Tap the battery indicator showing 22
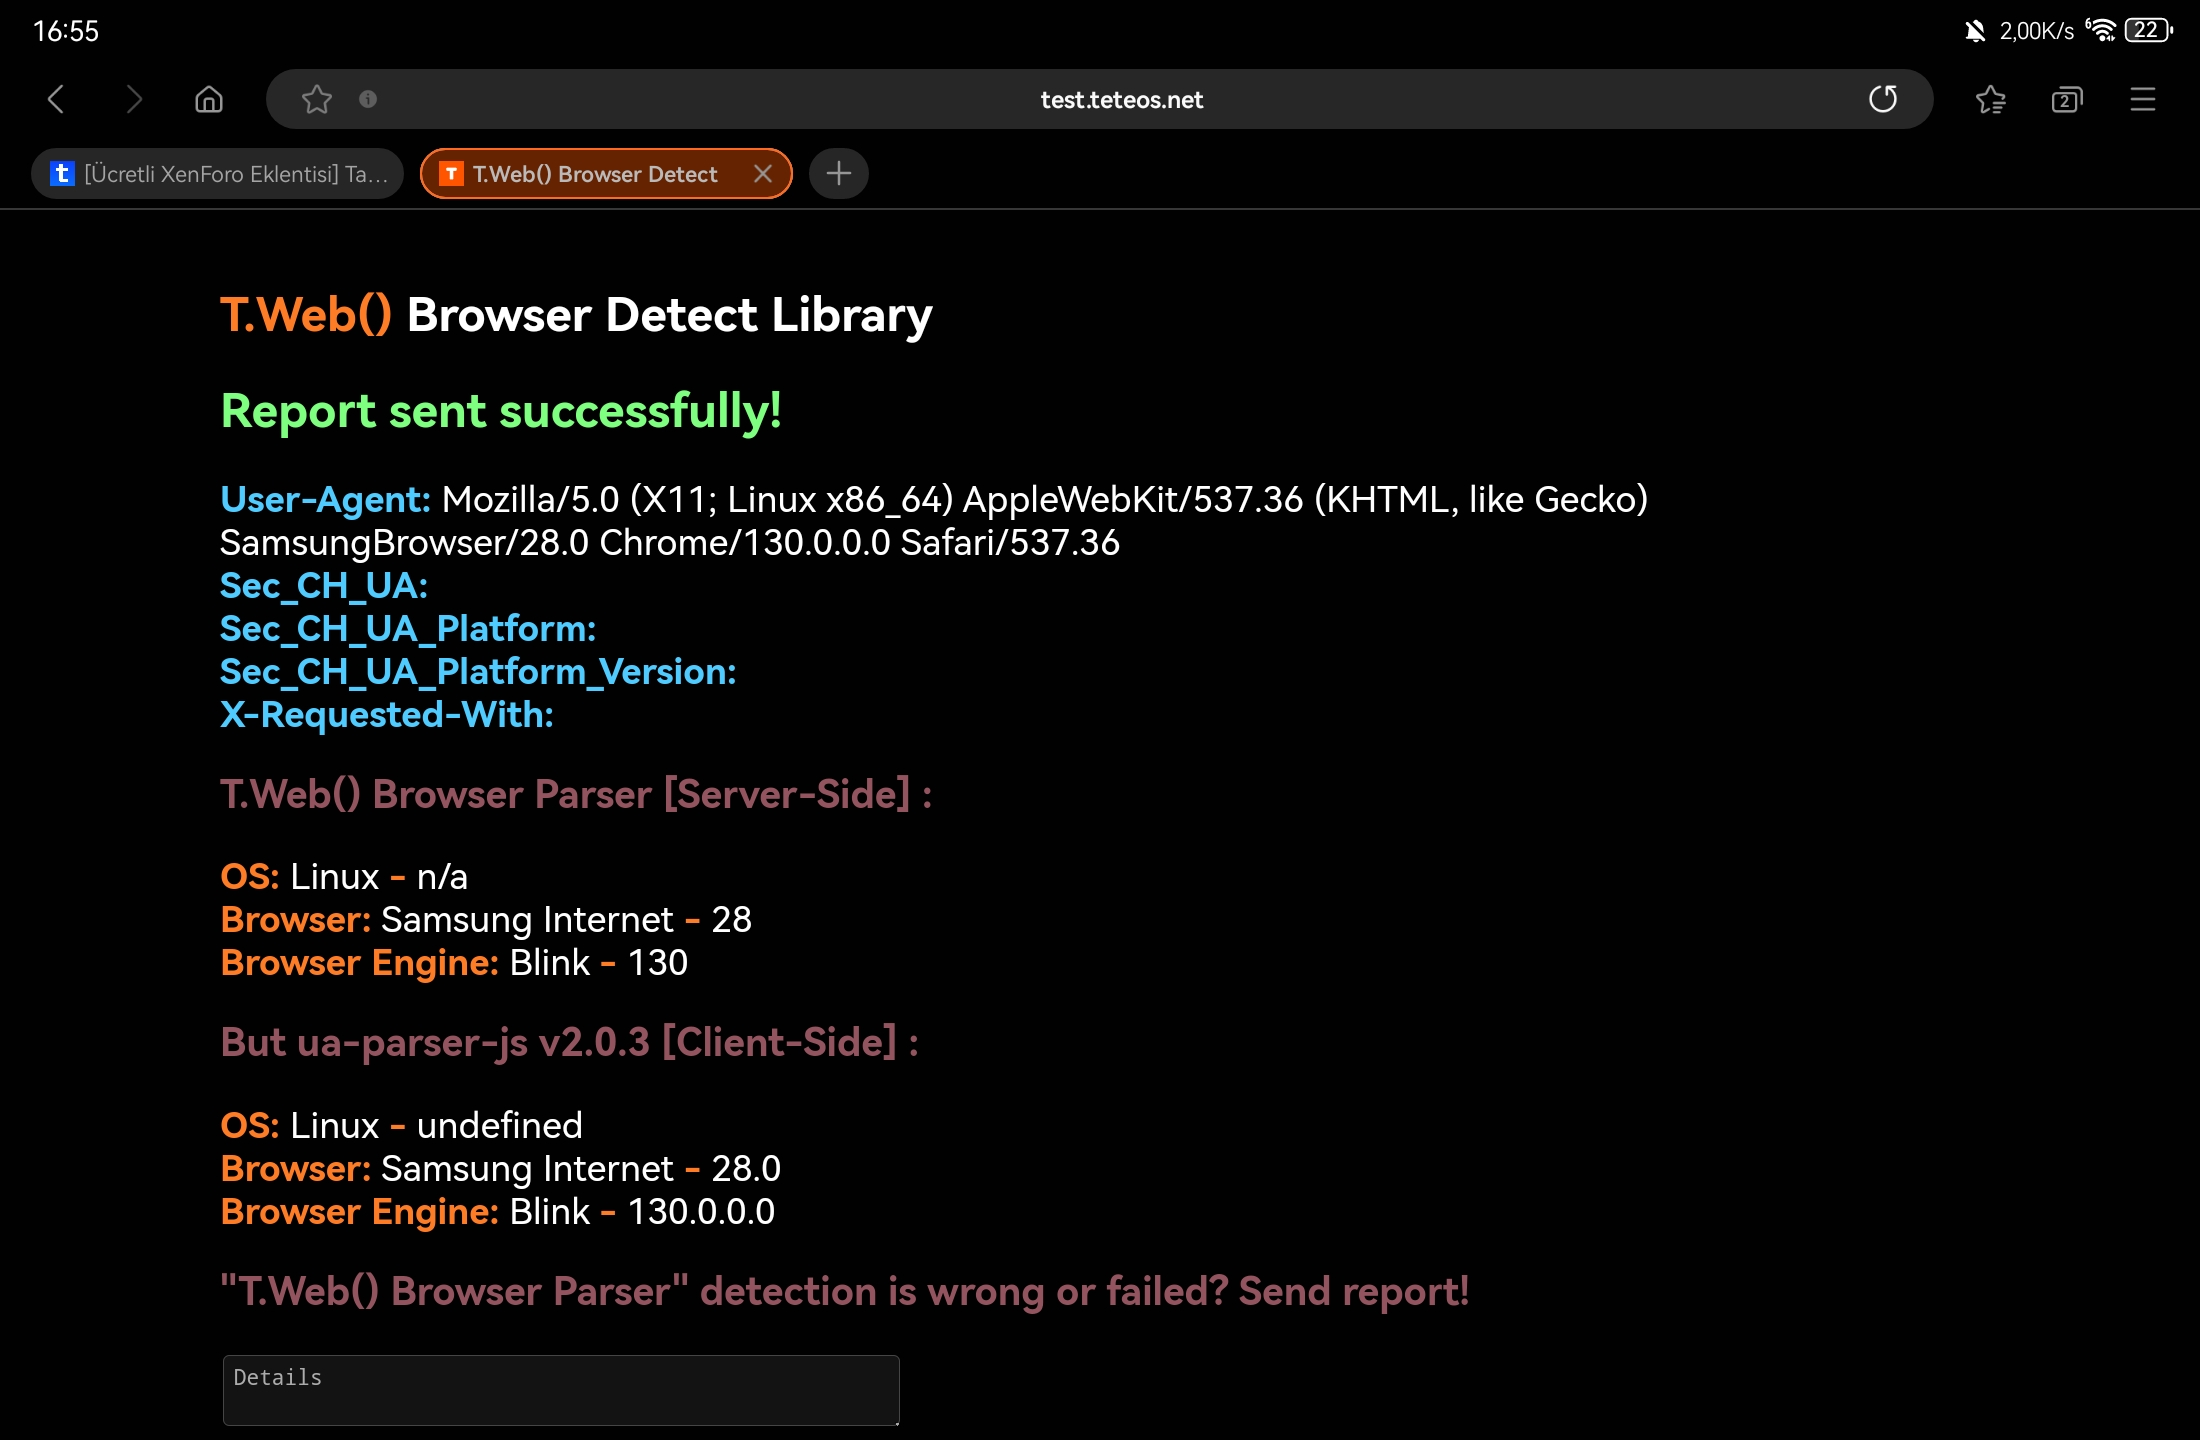The height and width of the screenshot is (1440, 2200). pyautogui.click(x=2148, y=30)
